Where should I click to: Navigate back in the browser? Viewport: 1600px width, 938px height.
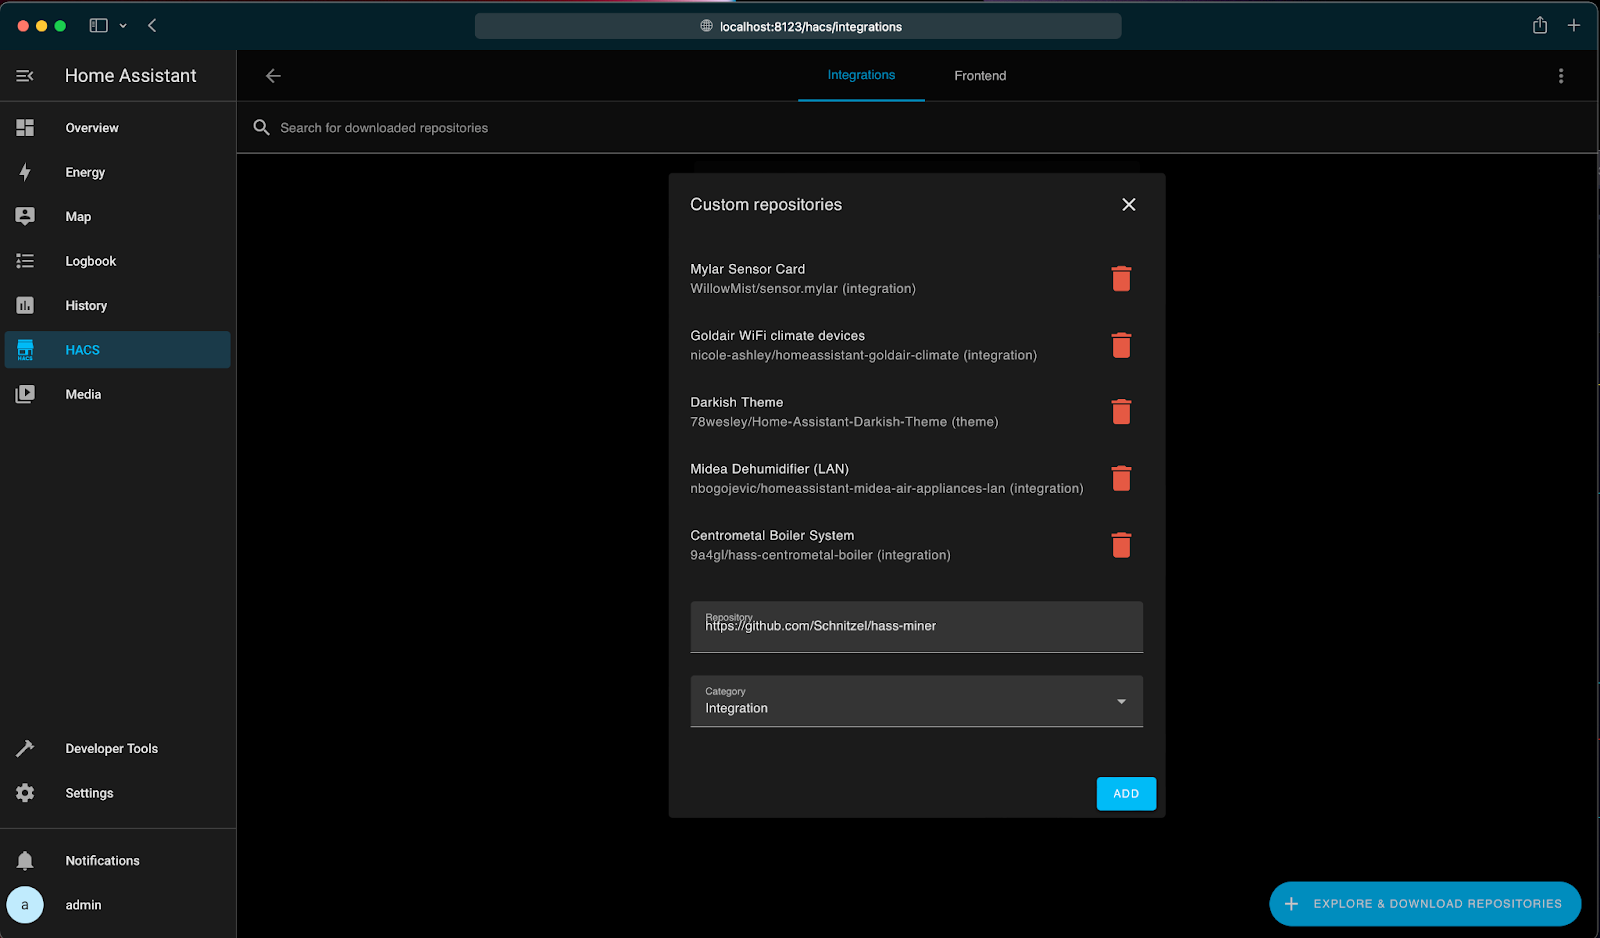[x=152, y=26]
